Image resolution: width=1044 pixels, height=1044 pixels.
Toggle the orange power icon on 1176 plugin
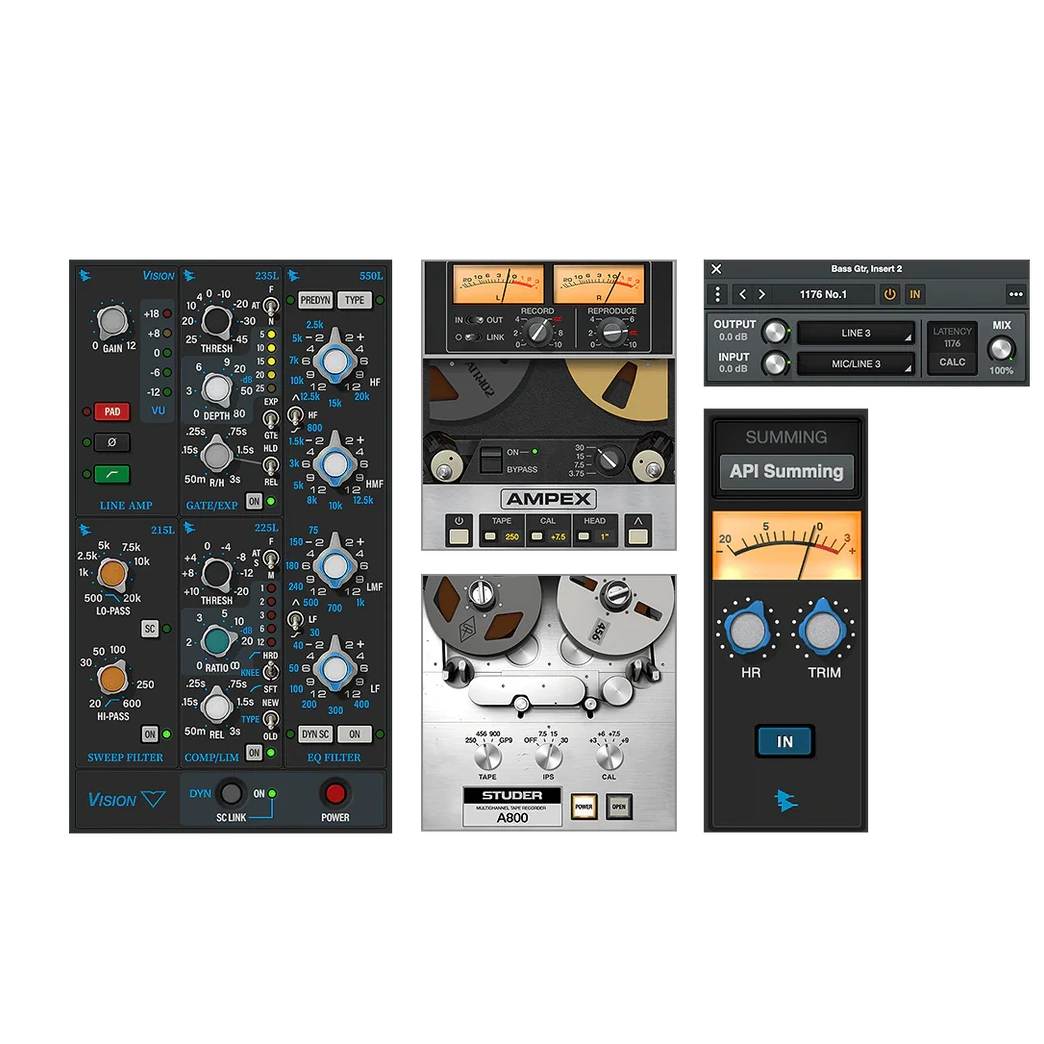coord(890,294)
